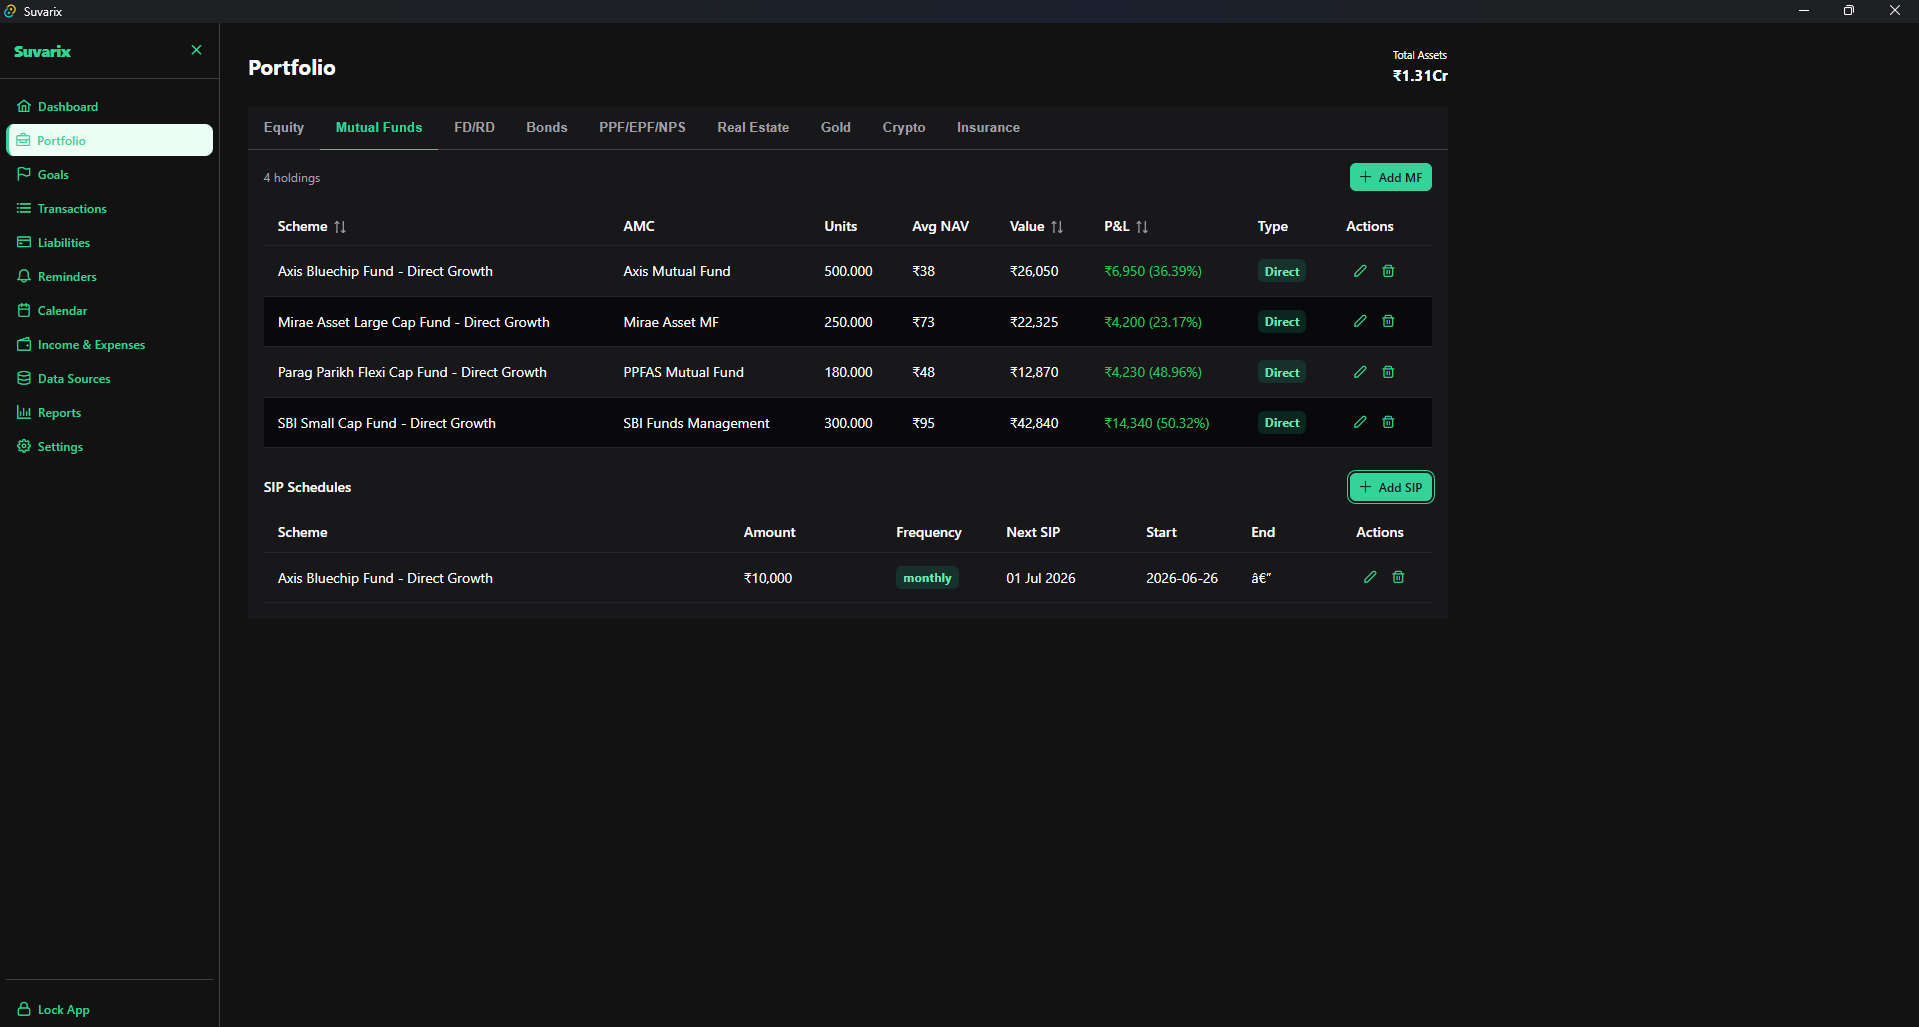Screen dimensions: 1919x1027
Task: Open the Bonds tab
Action: tap(547, 127)
